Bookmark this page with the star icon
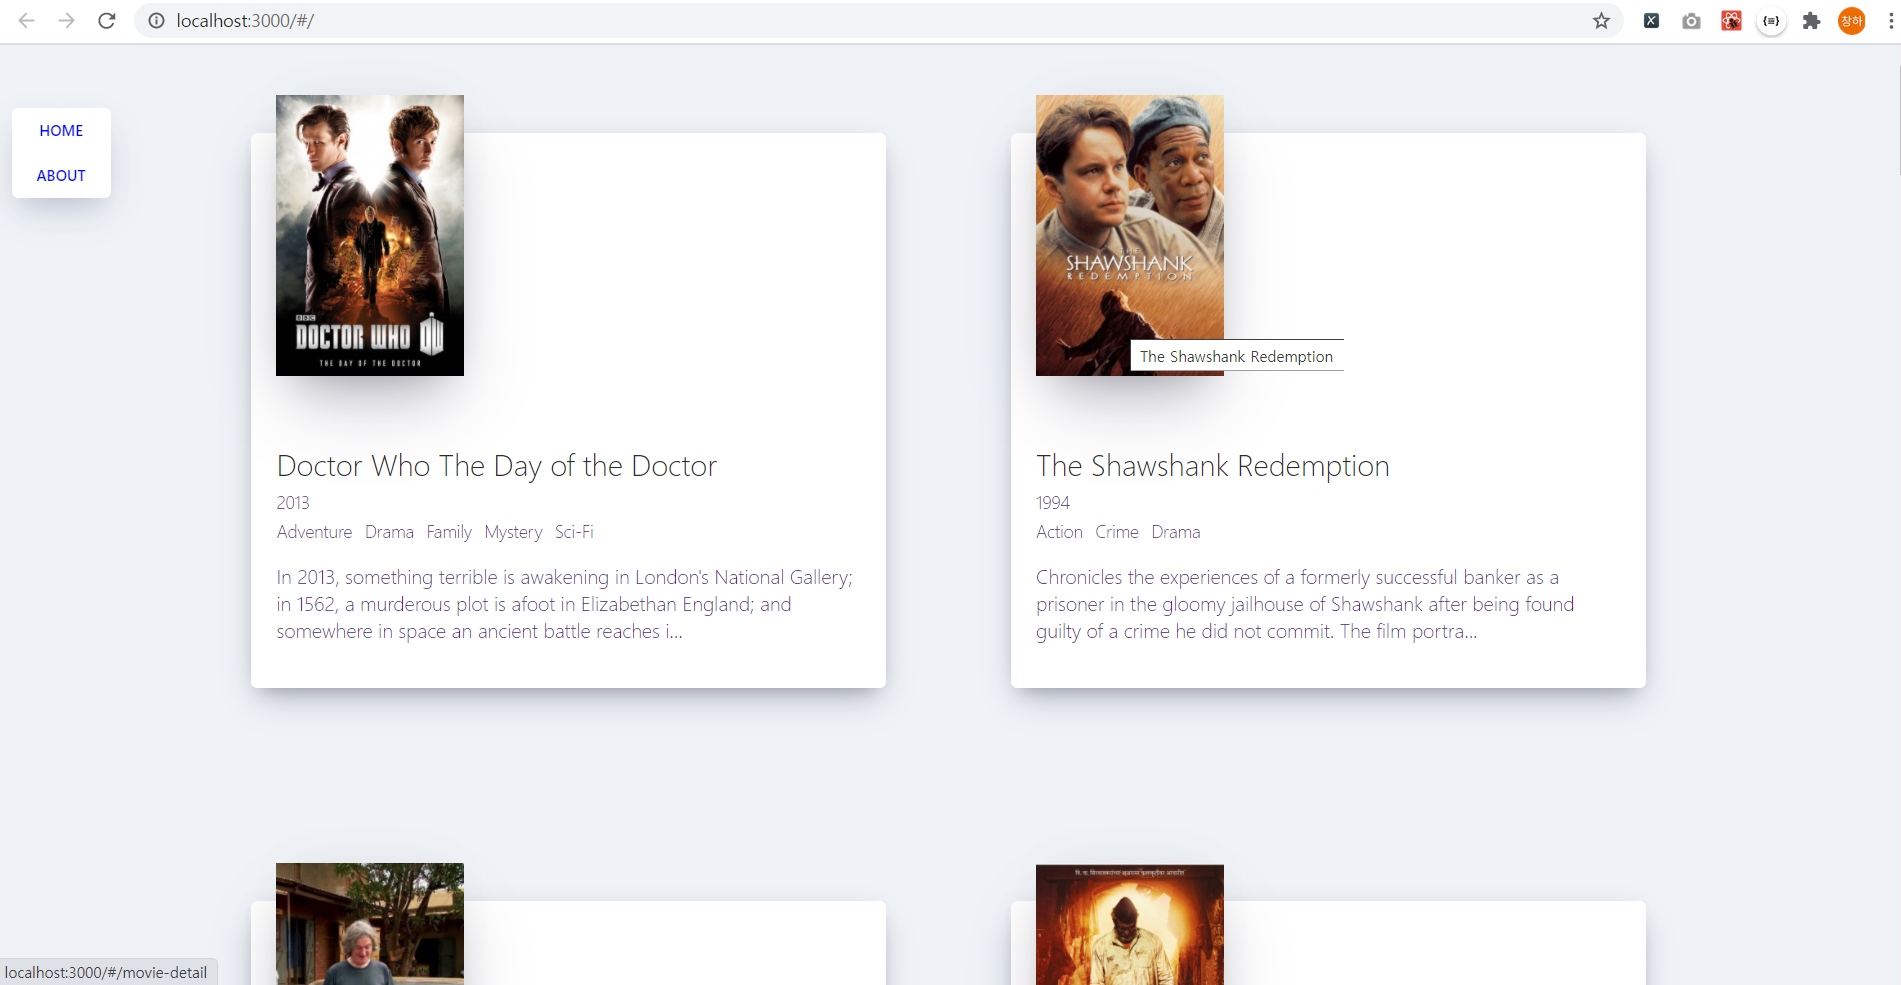 [x=1601, y=20]
